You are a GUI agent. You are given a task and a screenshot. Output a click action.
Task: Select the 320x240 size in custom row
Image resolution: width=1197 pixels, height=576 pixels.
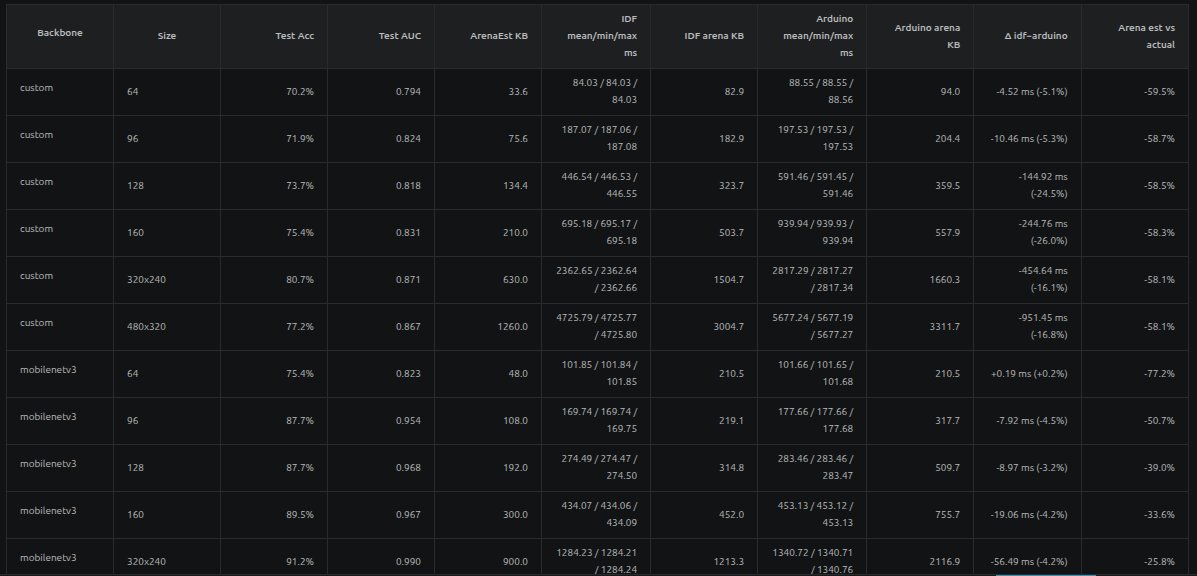click(x=147, y=279)
